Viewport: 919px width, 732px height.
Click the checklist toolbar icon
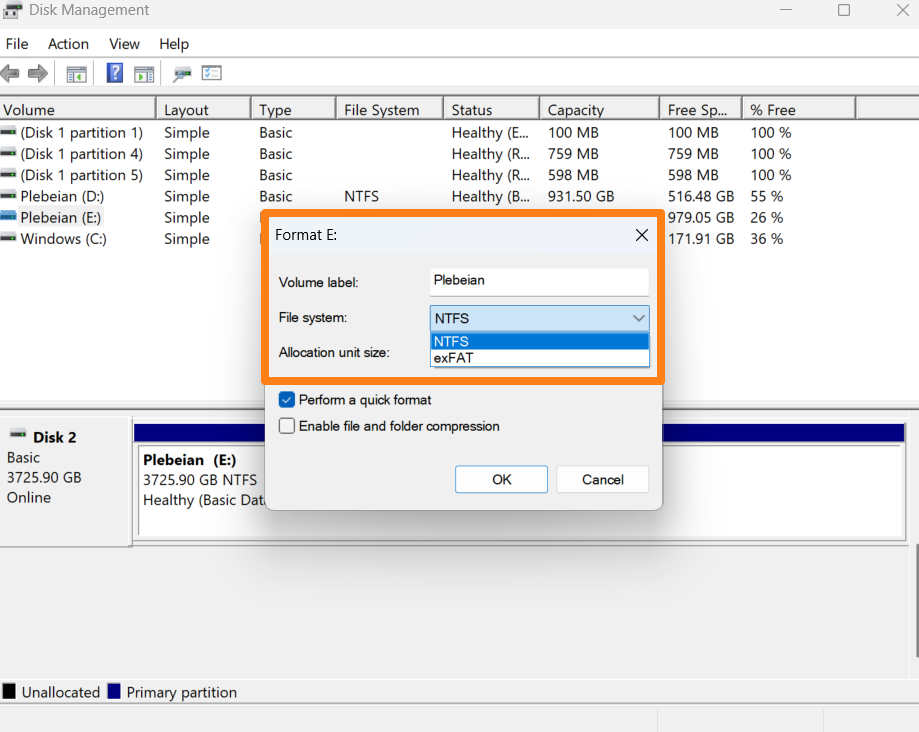pos(211,72)
